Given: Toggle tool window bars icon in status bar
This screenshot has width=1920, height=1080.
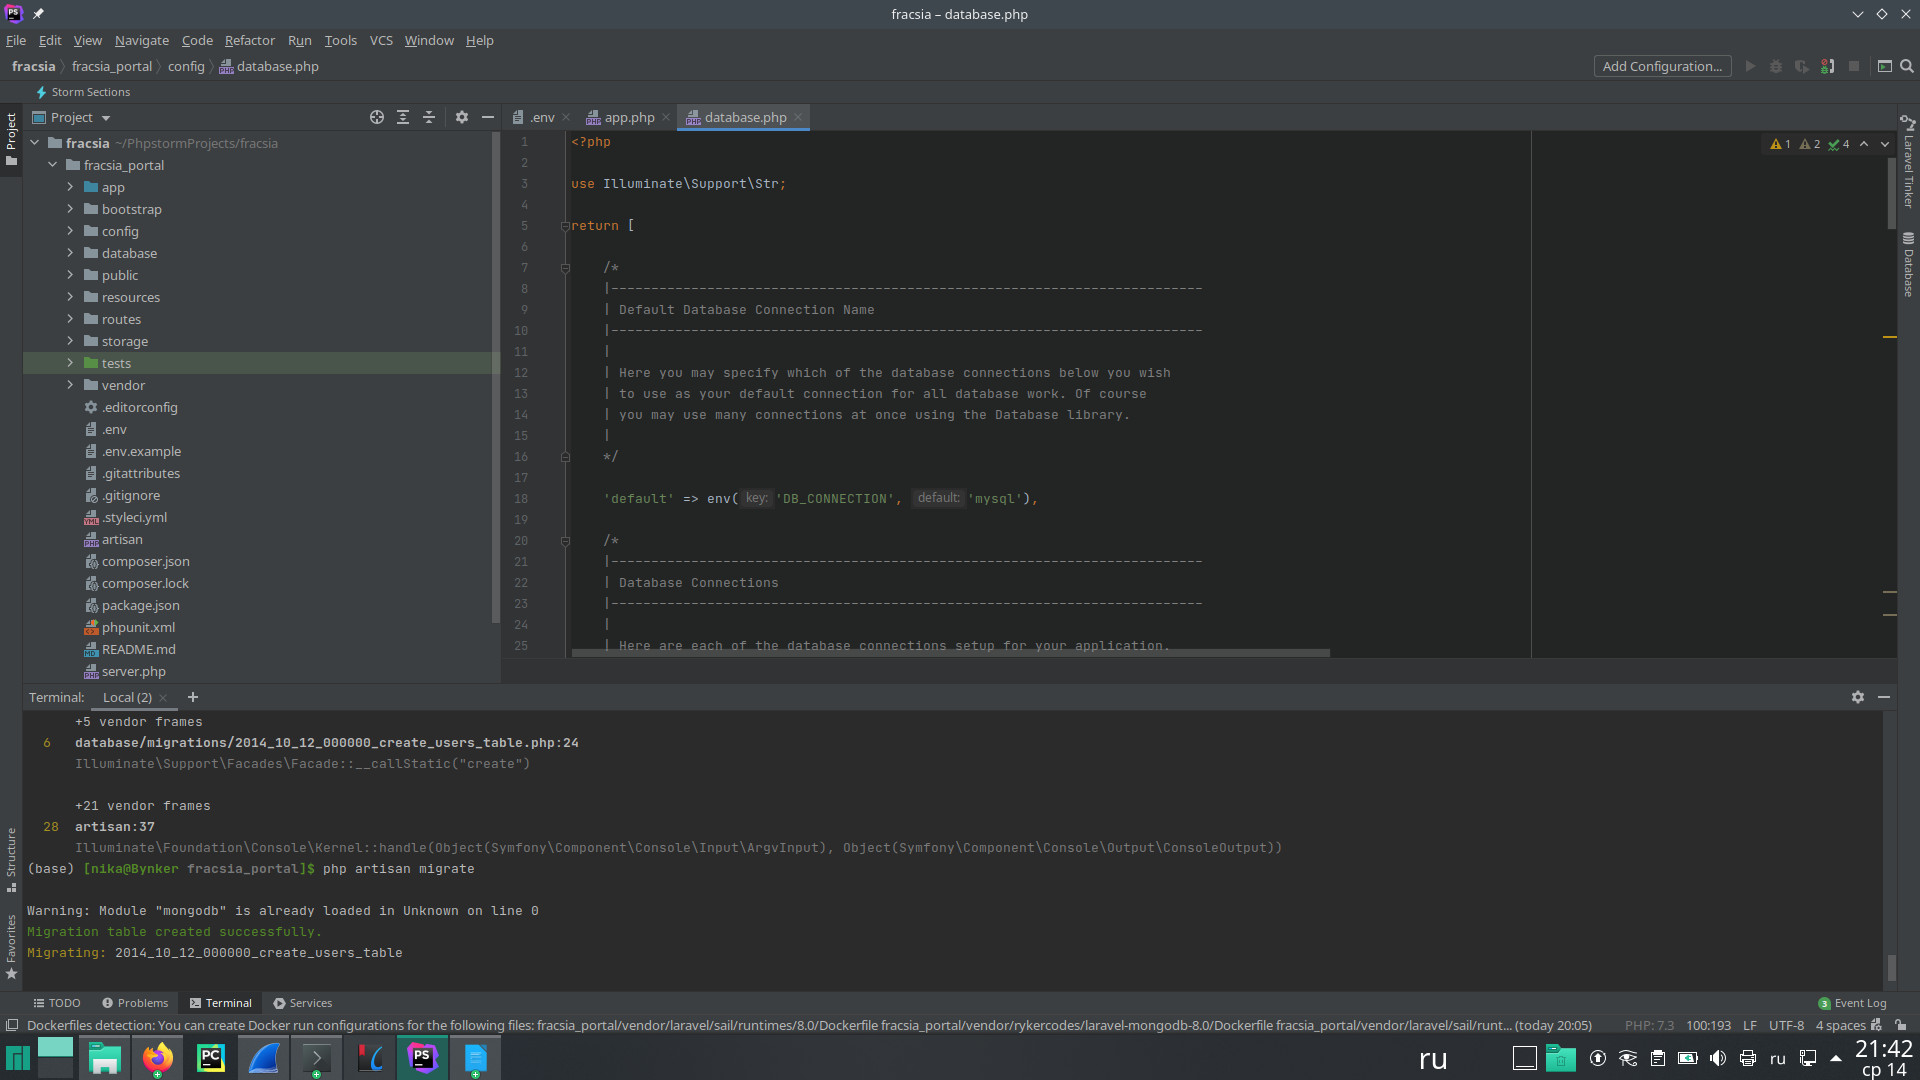Looking at the screenshot, I should (x=12, y=1025).
